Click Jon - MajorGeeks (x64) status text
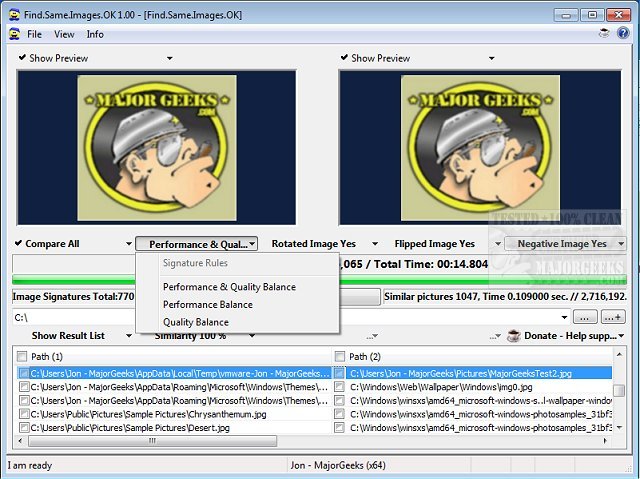 coord(338,465)
